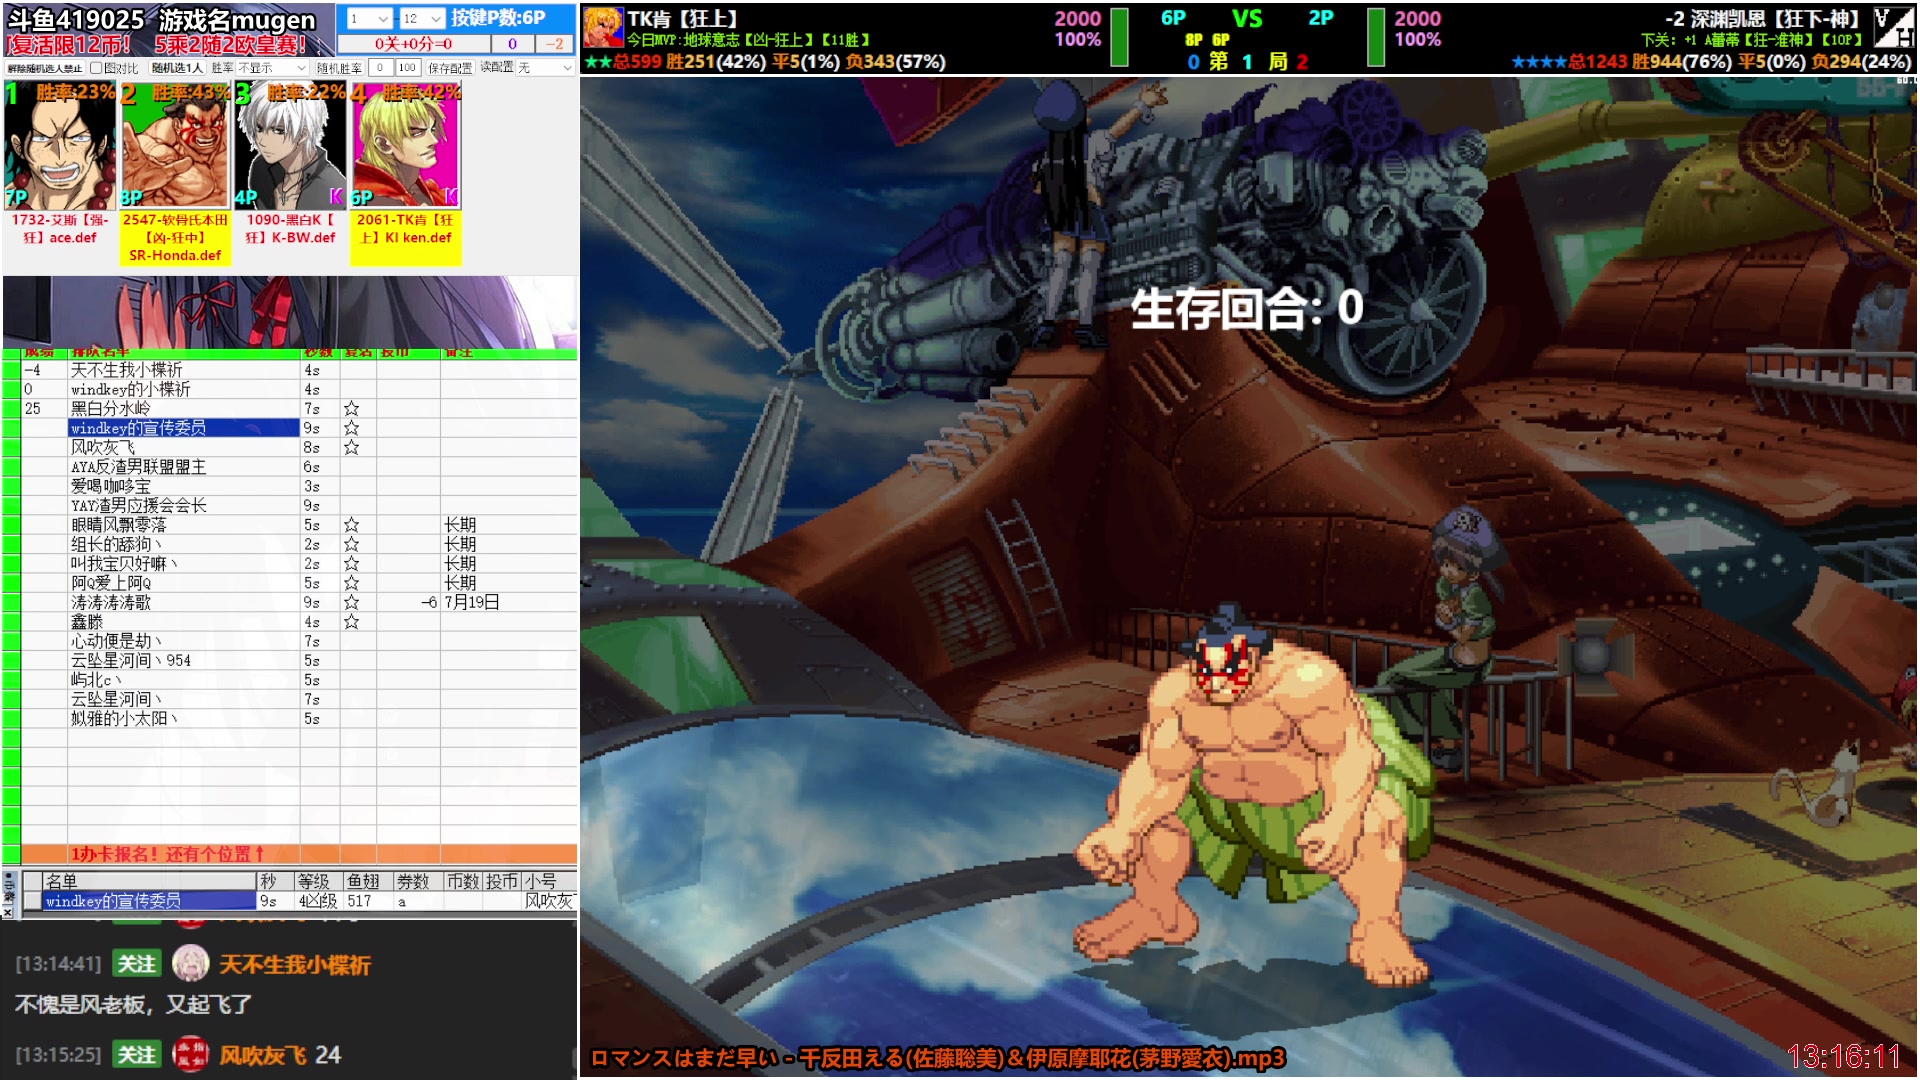Select the 7P Ace character portrait
Screen dimensions: 1920x1080
59,146
